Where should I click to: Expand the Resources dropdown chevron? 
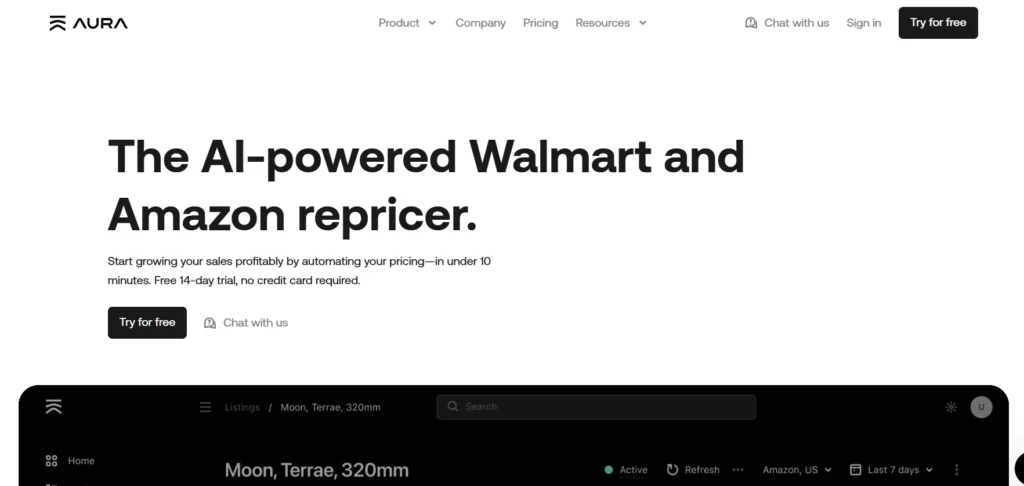coord(643,23)
